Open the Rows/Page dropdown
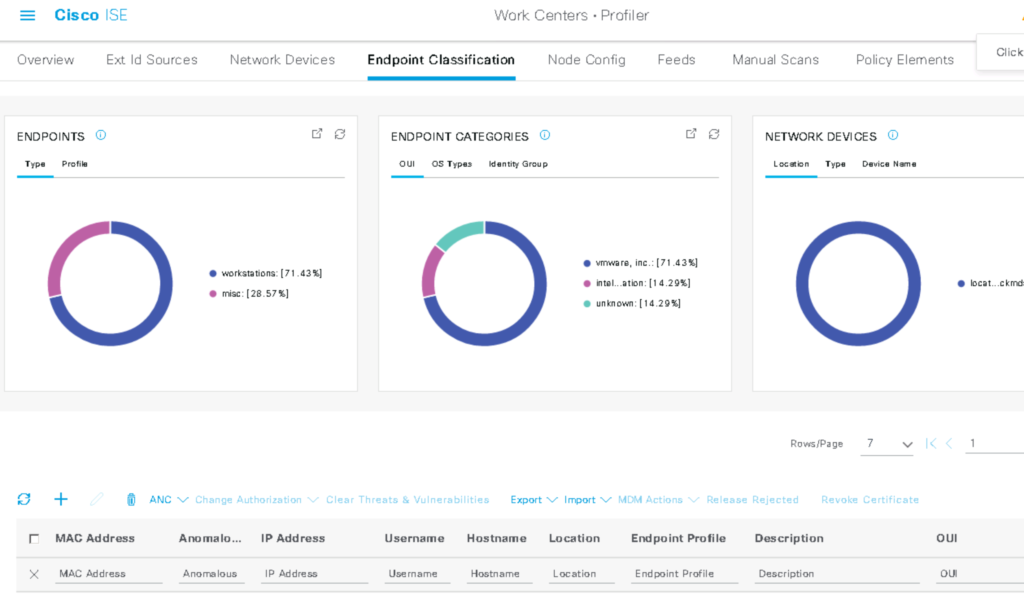Screen dimensions: 1024x599 coord(889,444)
